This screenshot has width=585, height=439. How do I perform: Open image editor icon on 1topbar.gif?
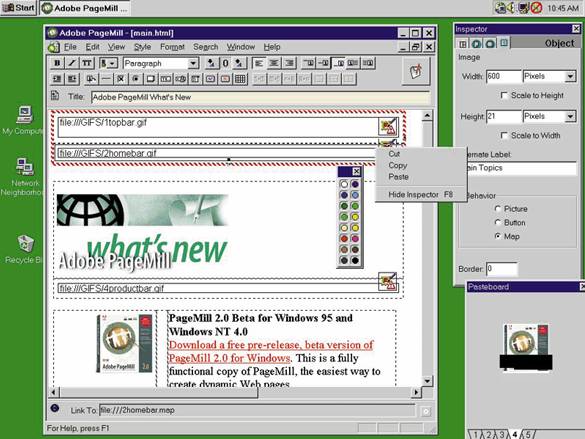[x=388, y=127]
